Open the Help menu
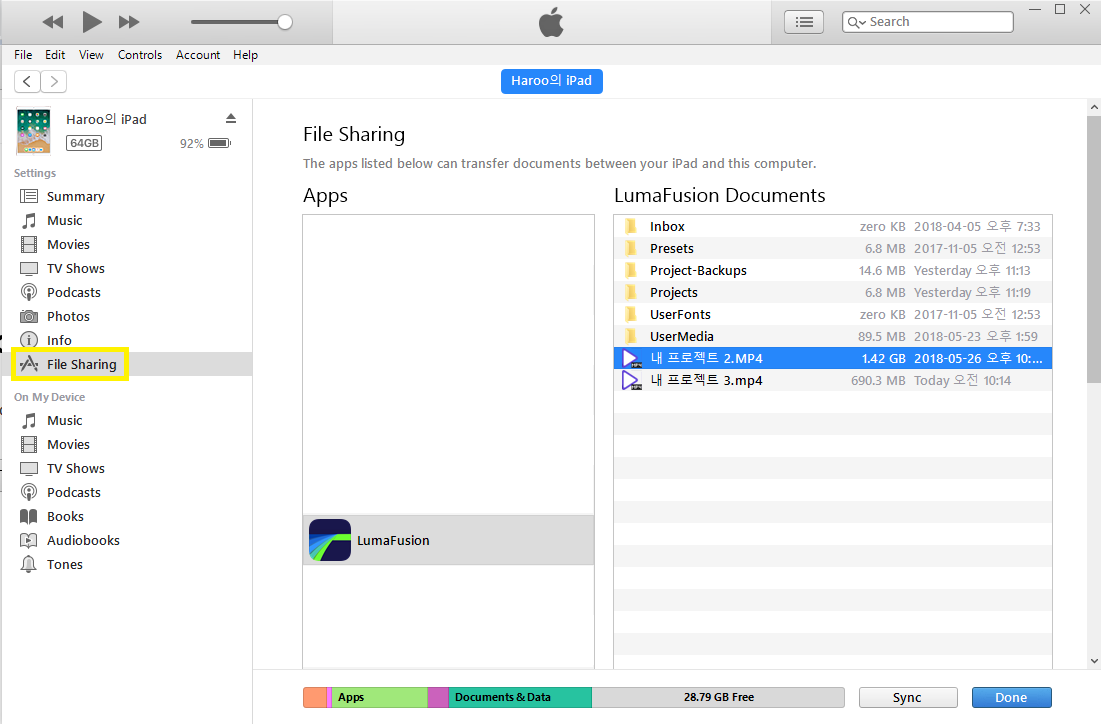 point(245,55)
